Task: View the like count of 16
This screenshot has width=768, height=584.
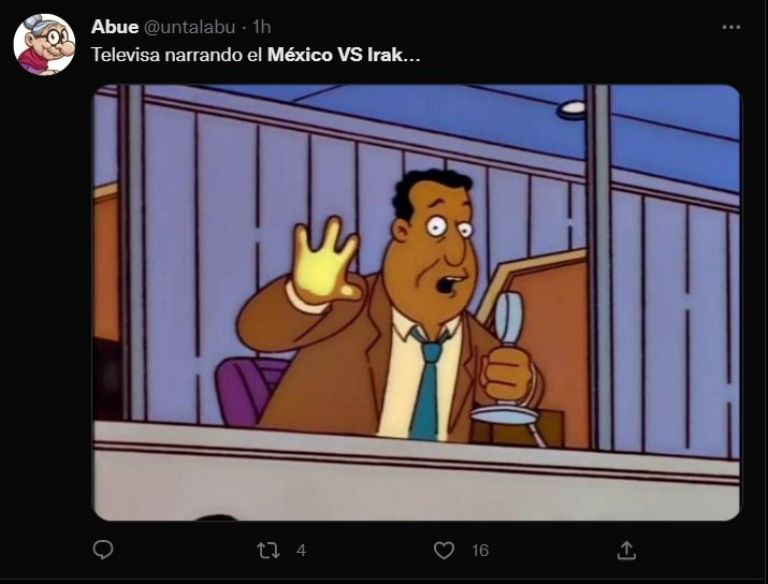Action: [x=480, y=551]
